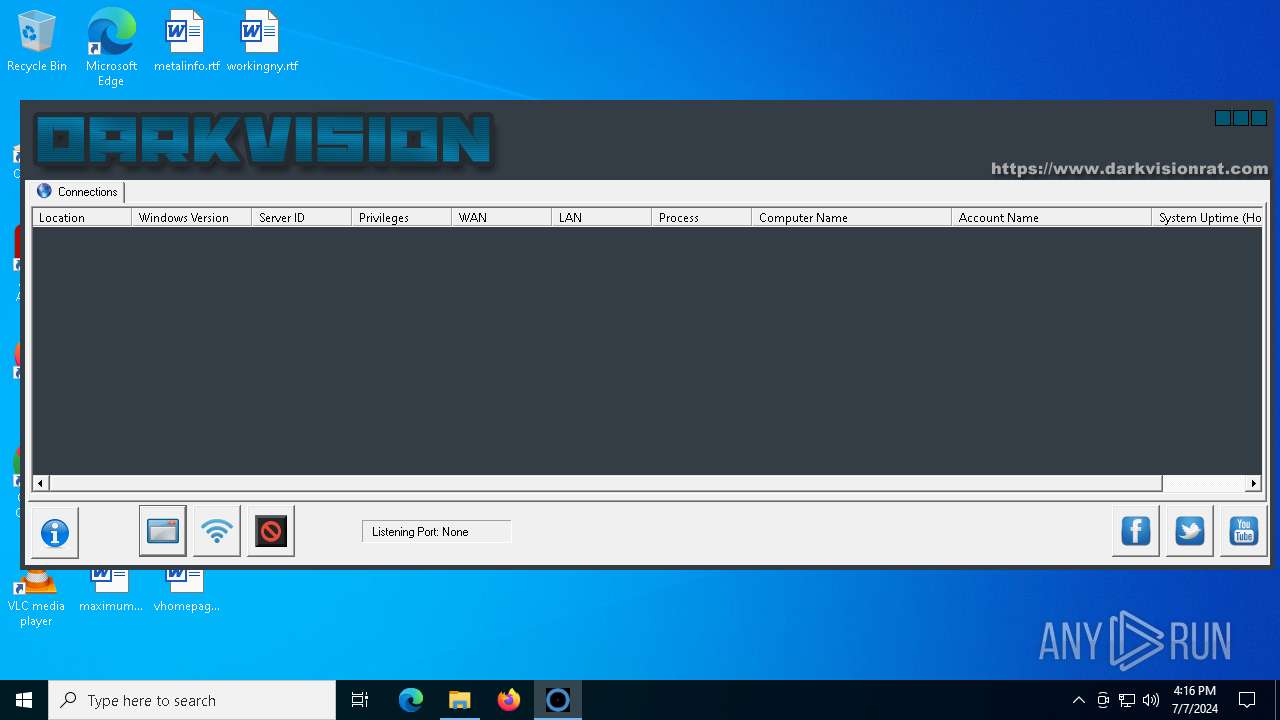1280x720 pixels.
Task: Sort by the Privileges column header
Action: [x=401, y=217]
